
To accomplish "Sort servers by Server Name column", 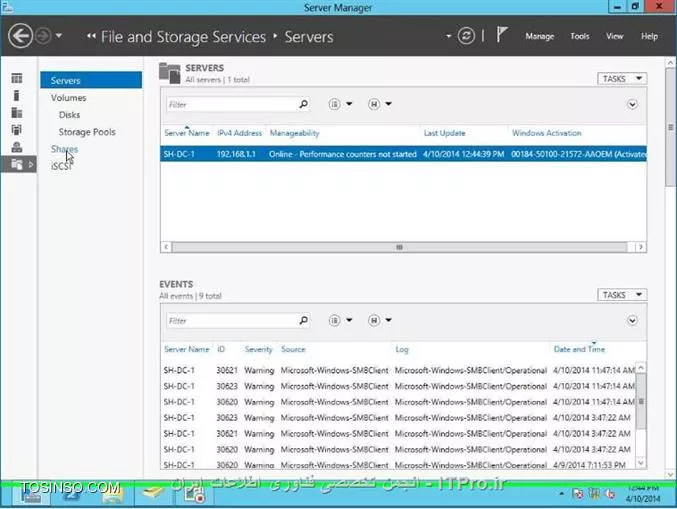I will pyautogui.click(x=187, y=133).
